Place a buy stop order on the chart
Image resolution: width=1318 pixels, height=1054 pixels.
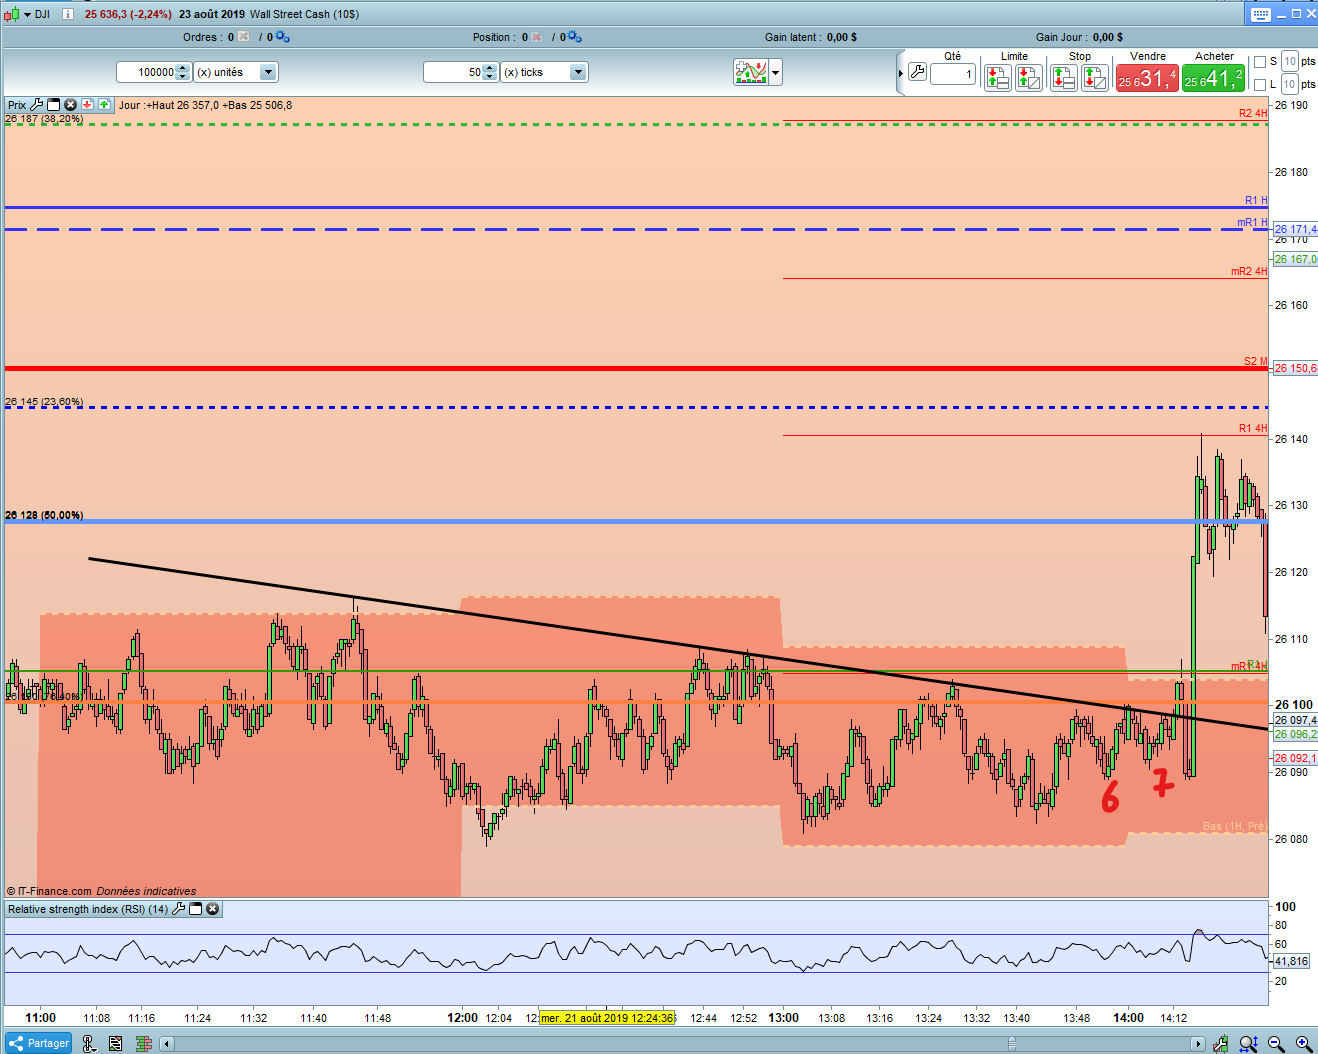pyautogui.click(x=1063, y=77)
